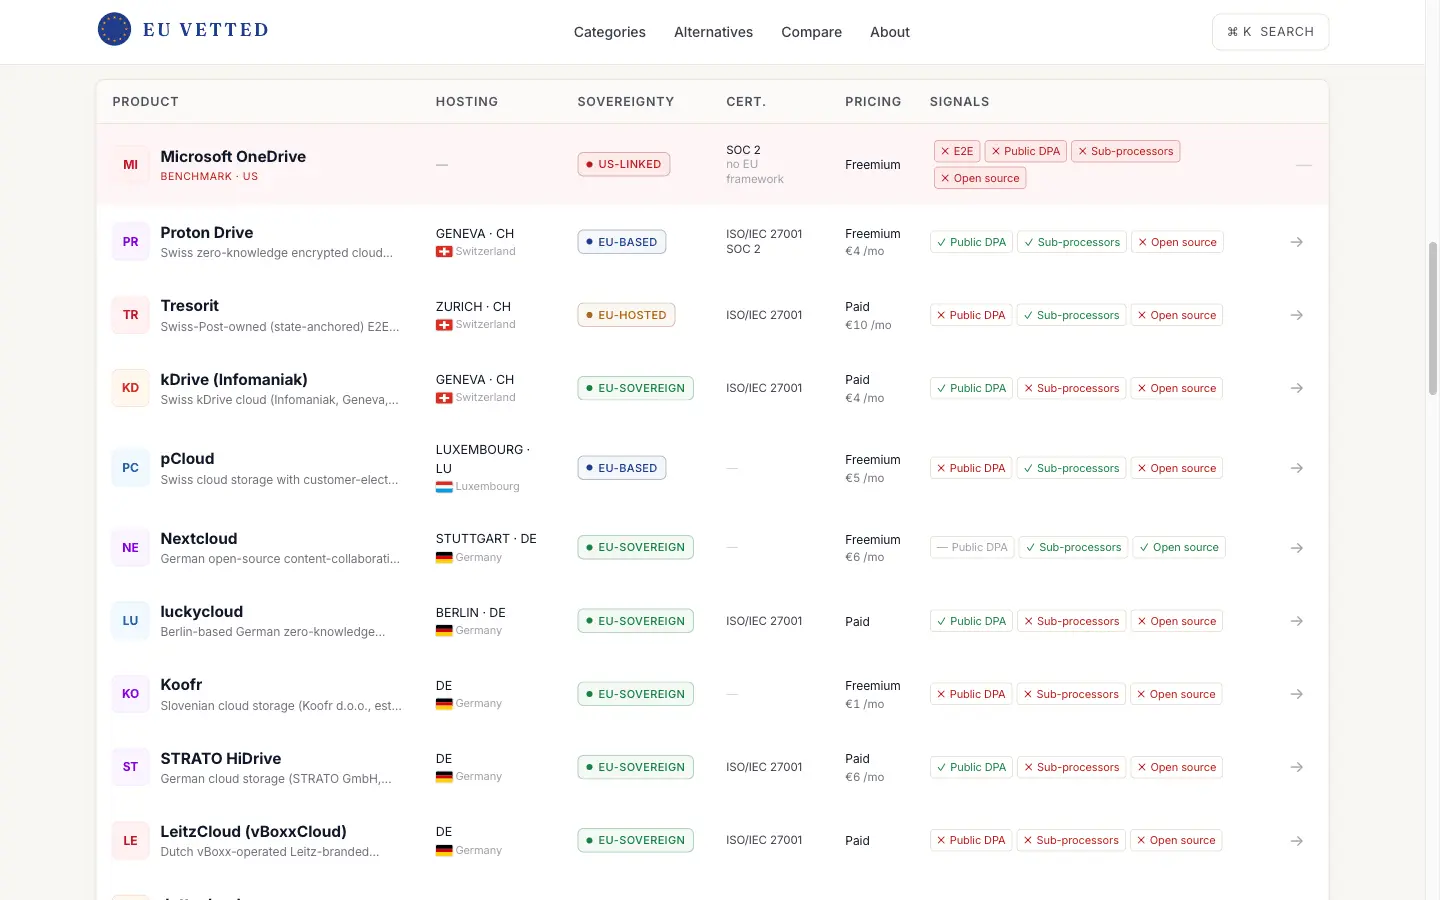
Task: Open the About page
Action: click(x=890, y=32)
